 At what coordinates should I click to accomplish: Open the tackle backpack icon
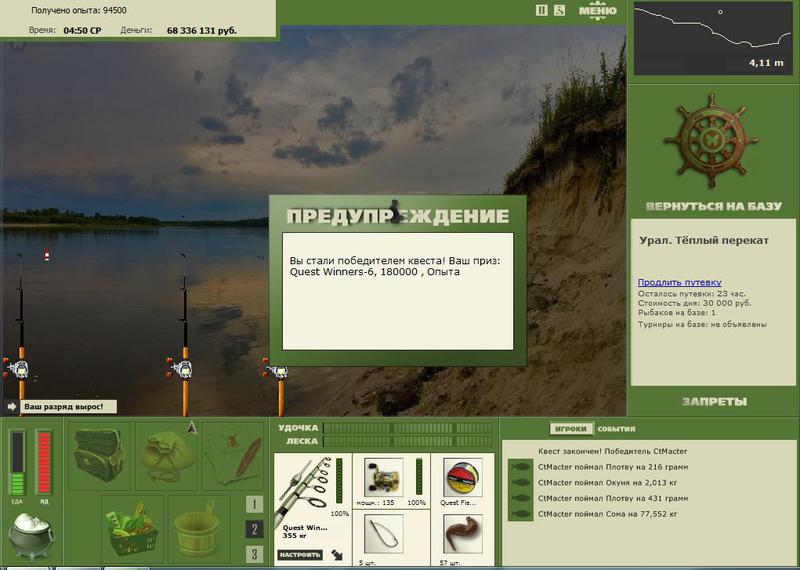98,455
